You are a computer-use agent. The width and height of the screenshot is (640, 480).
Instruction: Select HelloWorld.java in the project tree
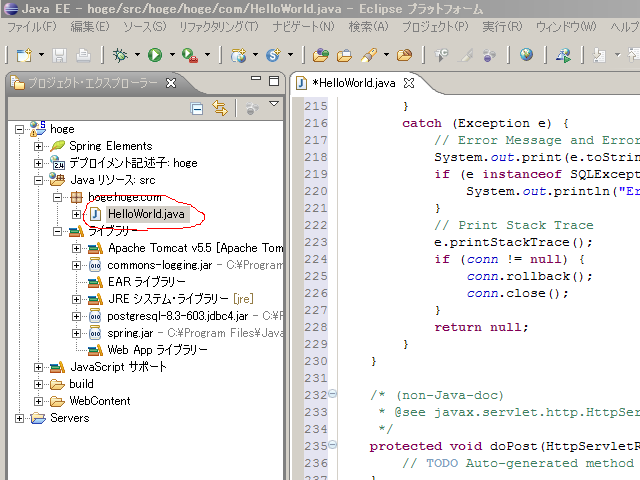point(145,214)
